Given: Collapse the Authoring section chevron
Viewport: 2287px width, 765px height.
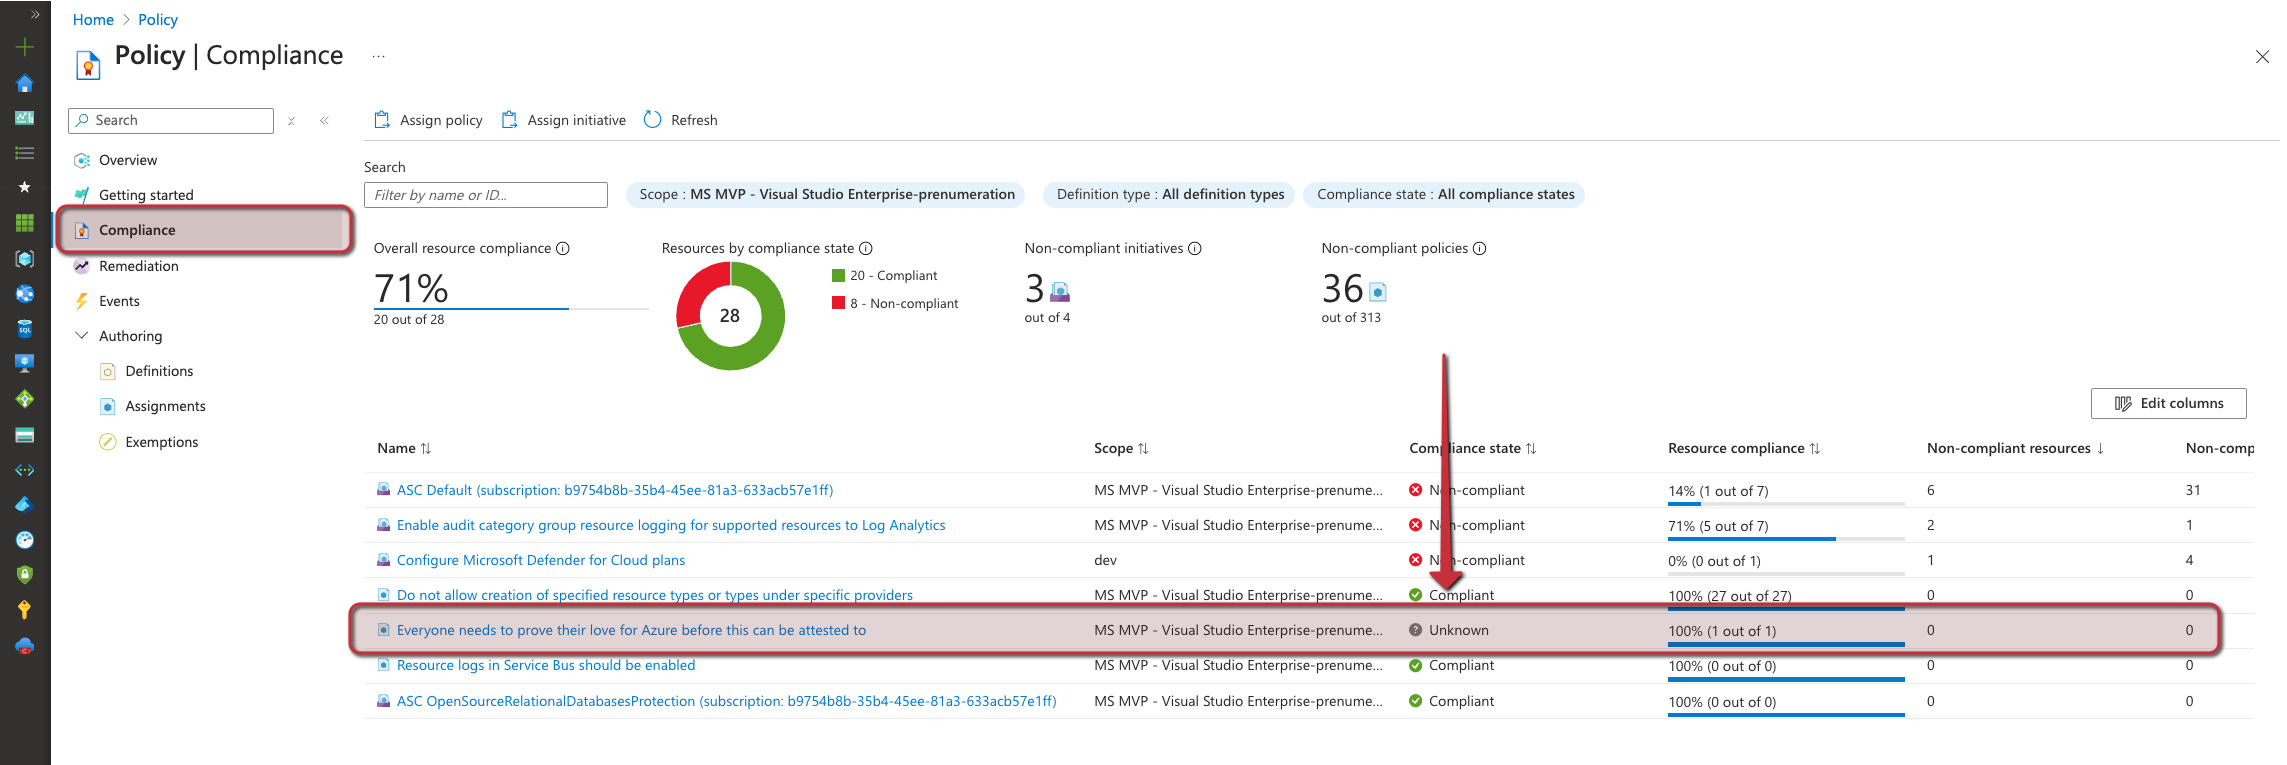Looking at the screenshot, I should (82, 336).
